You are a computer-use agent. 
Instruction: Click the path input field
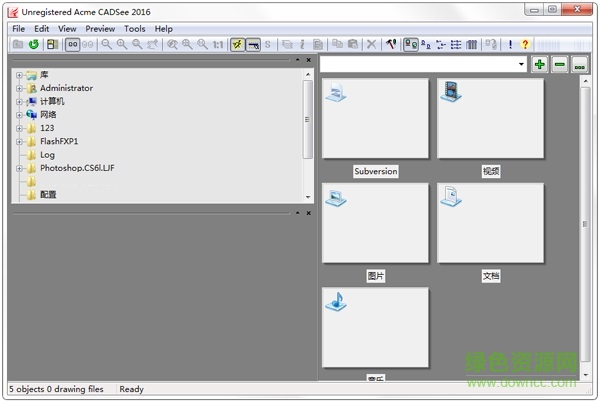[x=419, y=64]
